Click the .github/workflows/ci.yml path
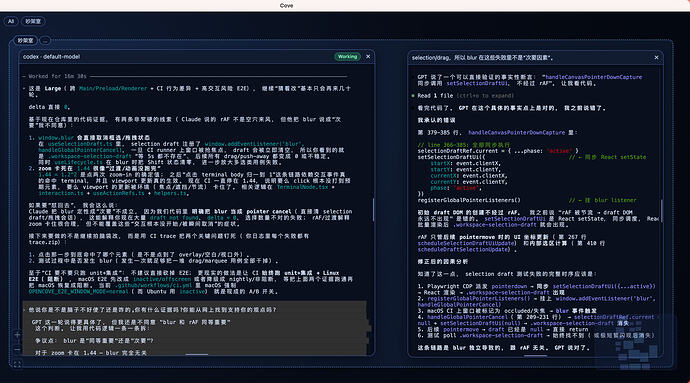Image resolution: width=690 pixels, height=383 pixels. click(154, 285)
